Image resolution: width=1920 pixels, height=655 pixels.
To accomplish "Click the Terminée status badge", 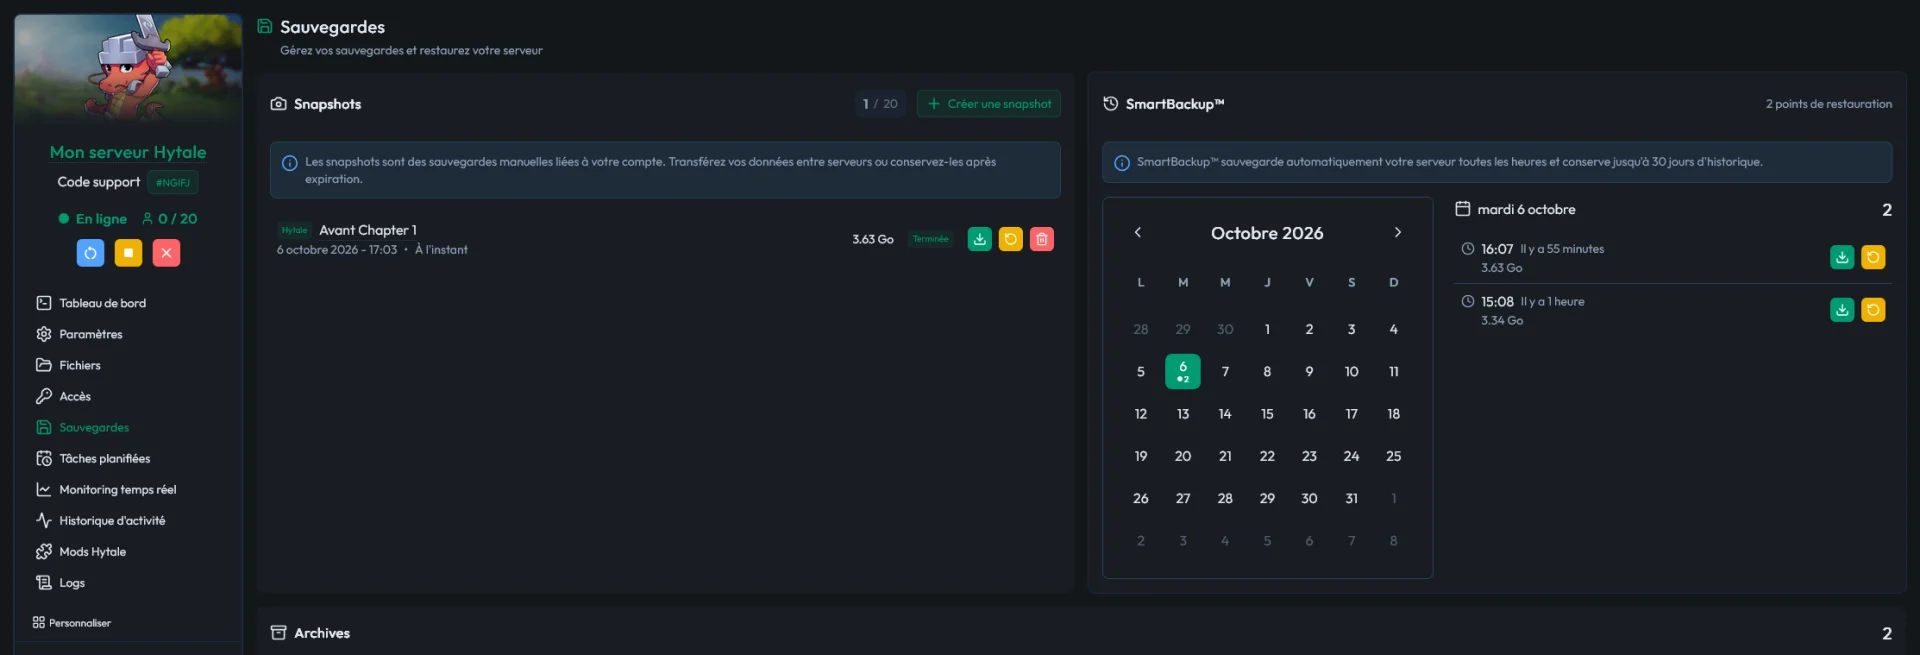I will tap(930, 239).
